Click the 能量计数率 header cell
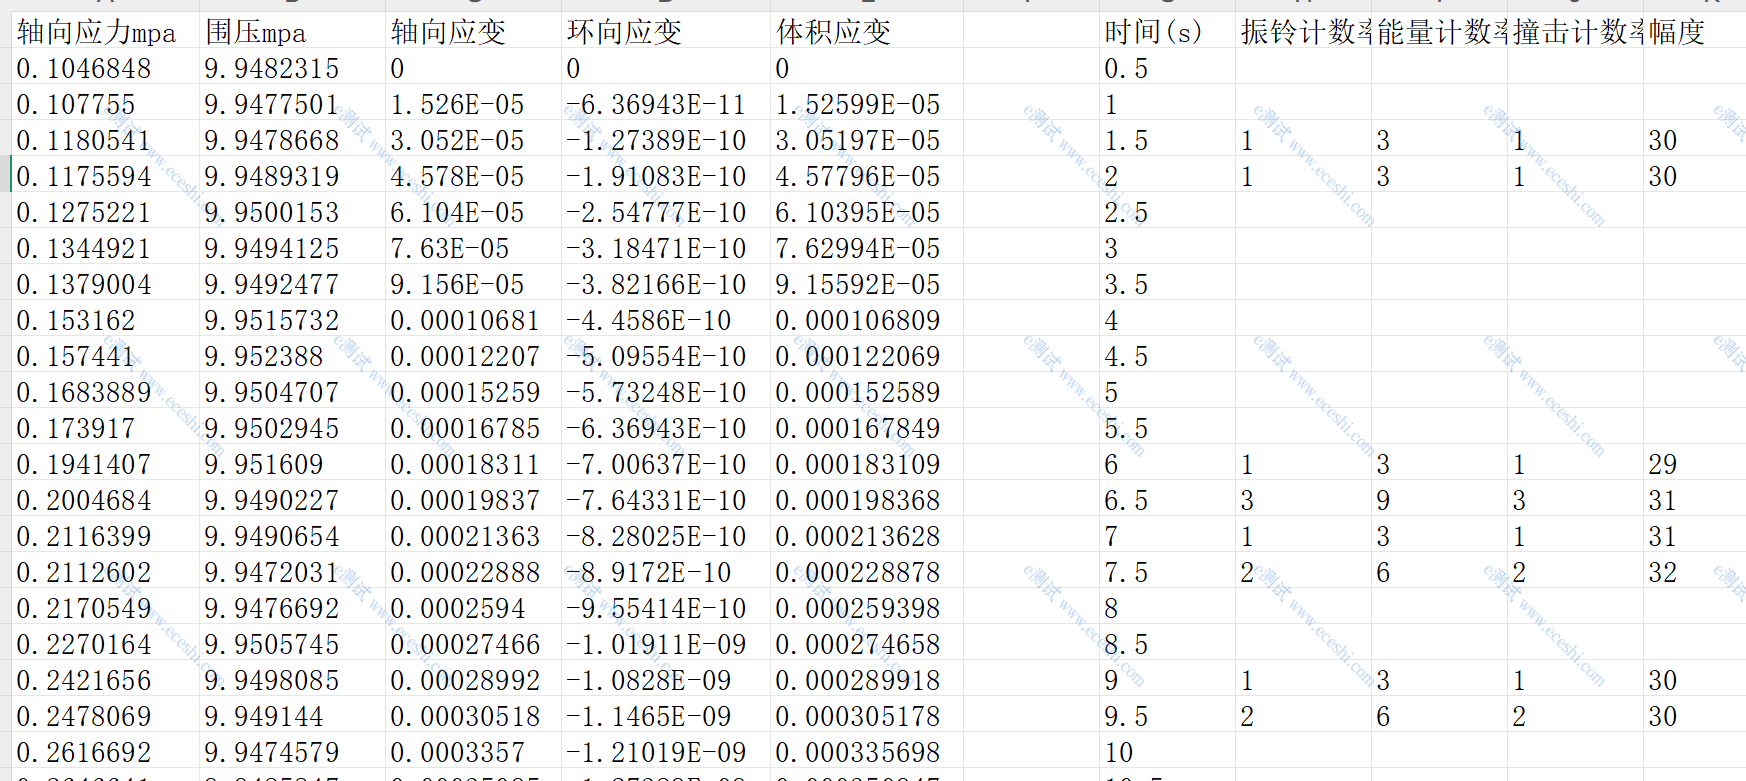Image resolution: width=1746 pixels, height=781 pixels. (x=1439, y=31)
